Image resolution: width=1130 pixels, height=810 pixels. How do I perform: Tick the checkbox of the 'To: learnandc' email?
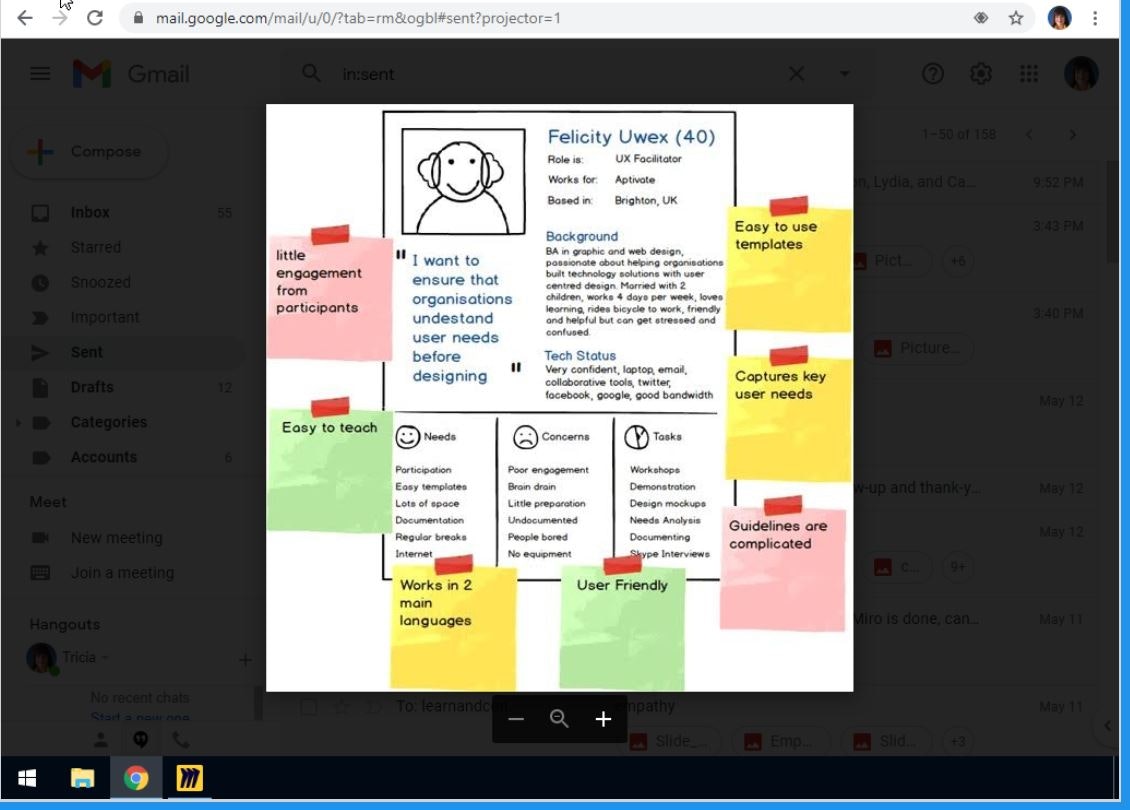[308, 706]
